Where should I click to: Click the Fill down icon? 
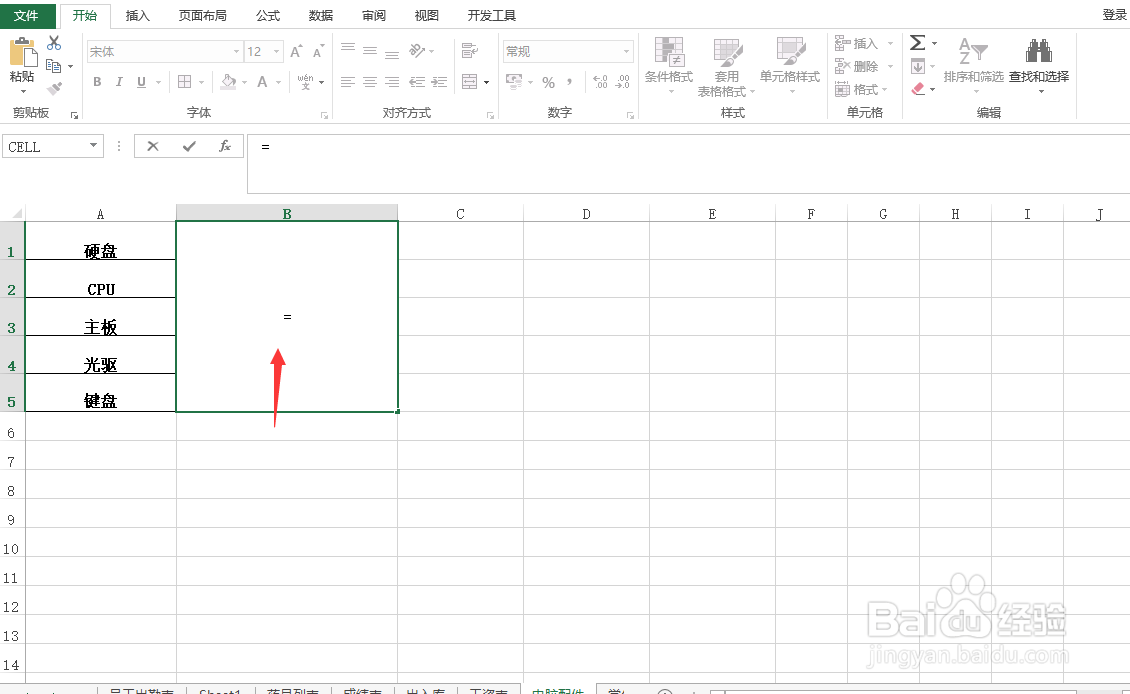coord(918,66)
